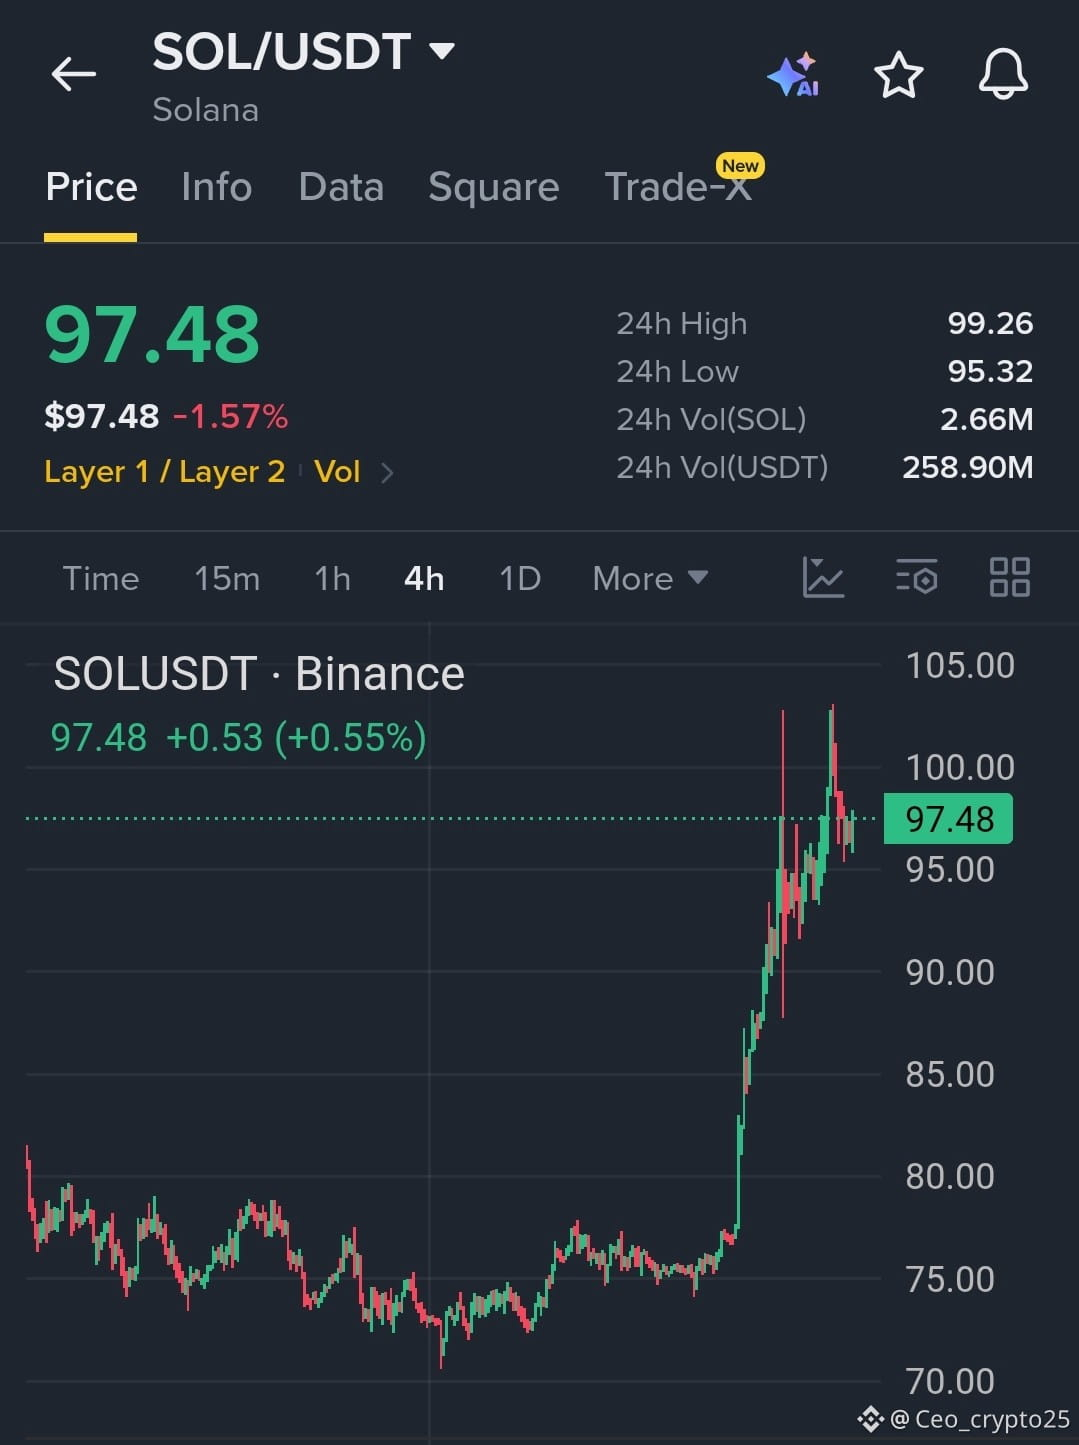Open the Square tab
1079x1445 pixels.
(x=494, y=187)
